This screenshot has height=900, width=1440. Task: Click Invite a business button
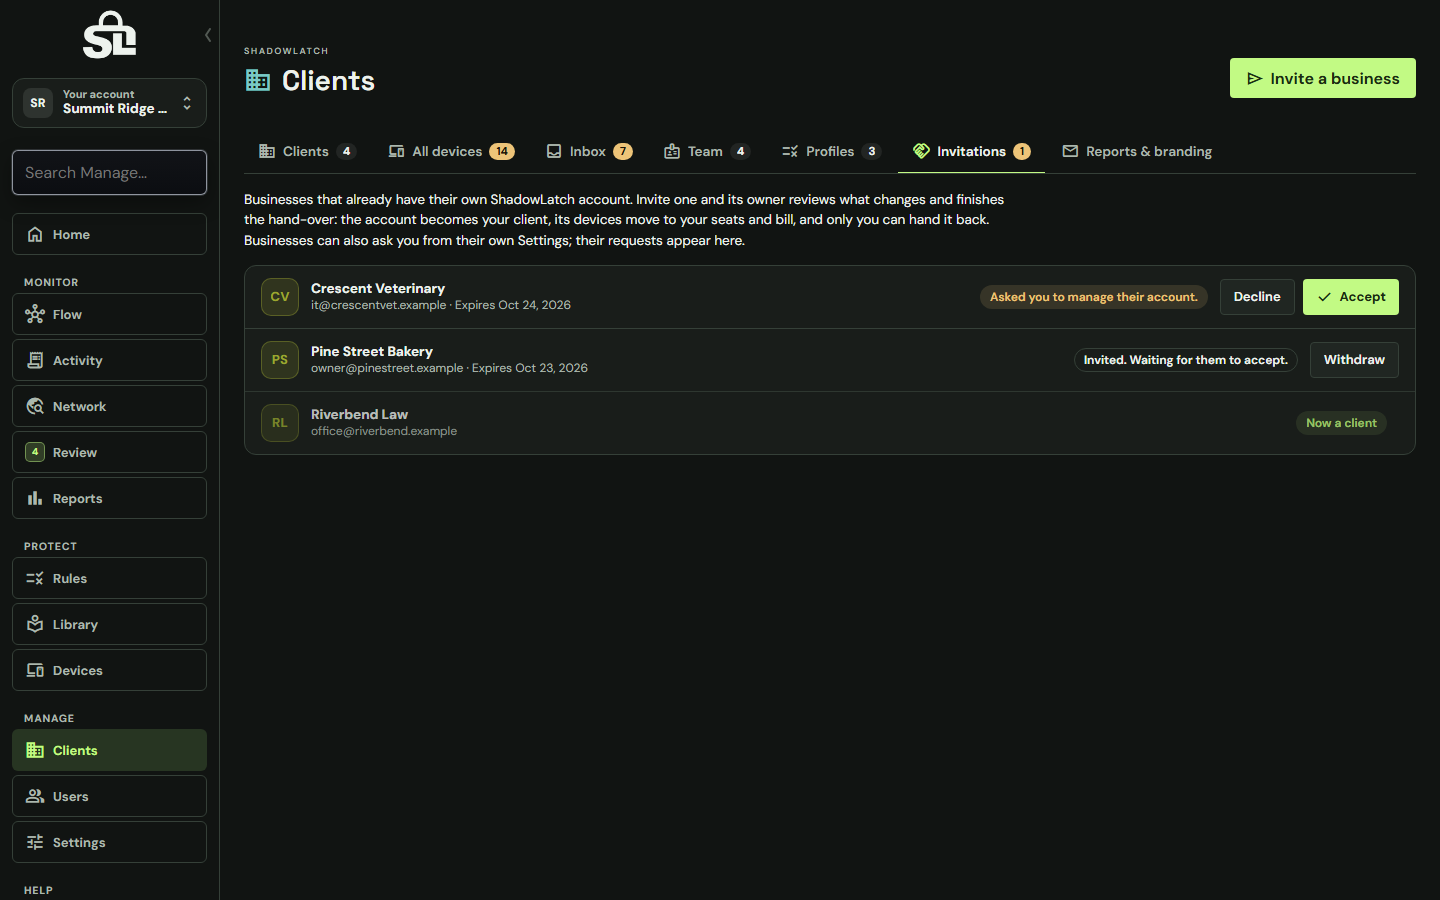coord(1323,78)
